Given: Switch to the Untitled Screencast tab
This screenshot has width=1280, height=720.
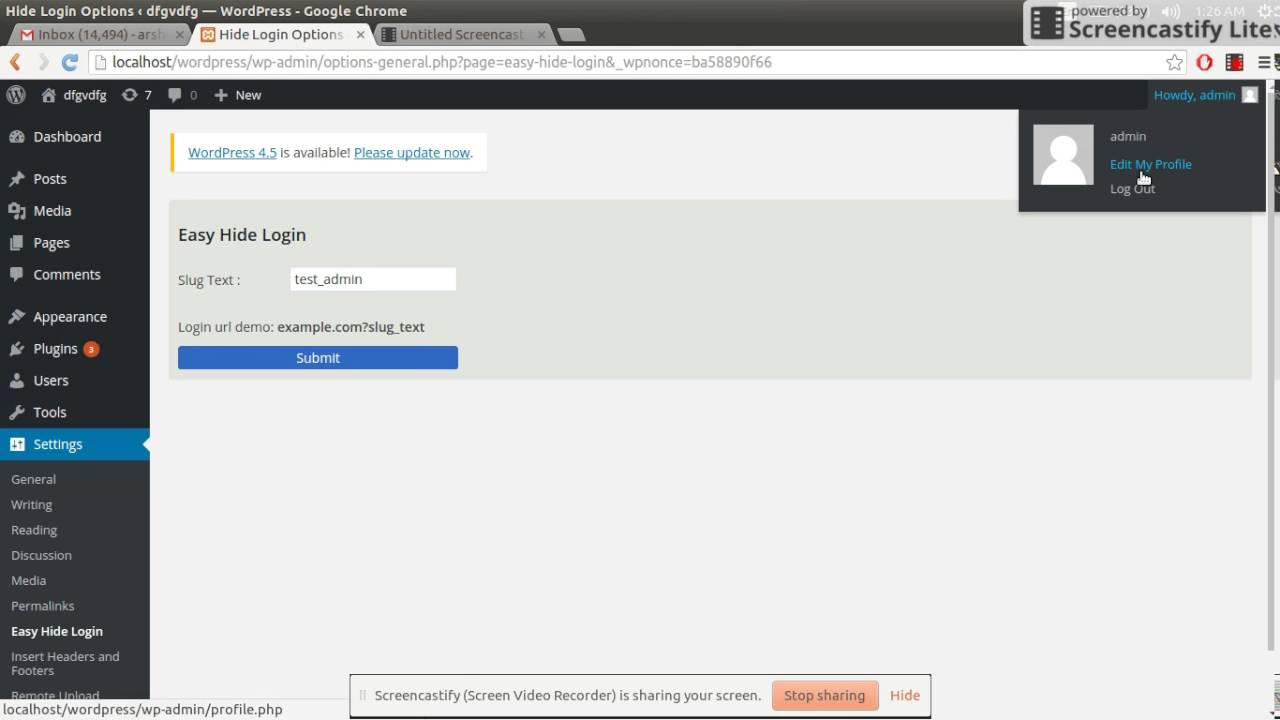Looking at the screenshot, I should (462, 34).
